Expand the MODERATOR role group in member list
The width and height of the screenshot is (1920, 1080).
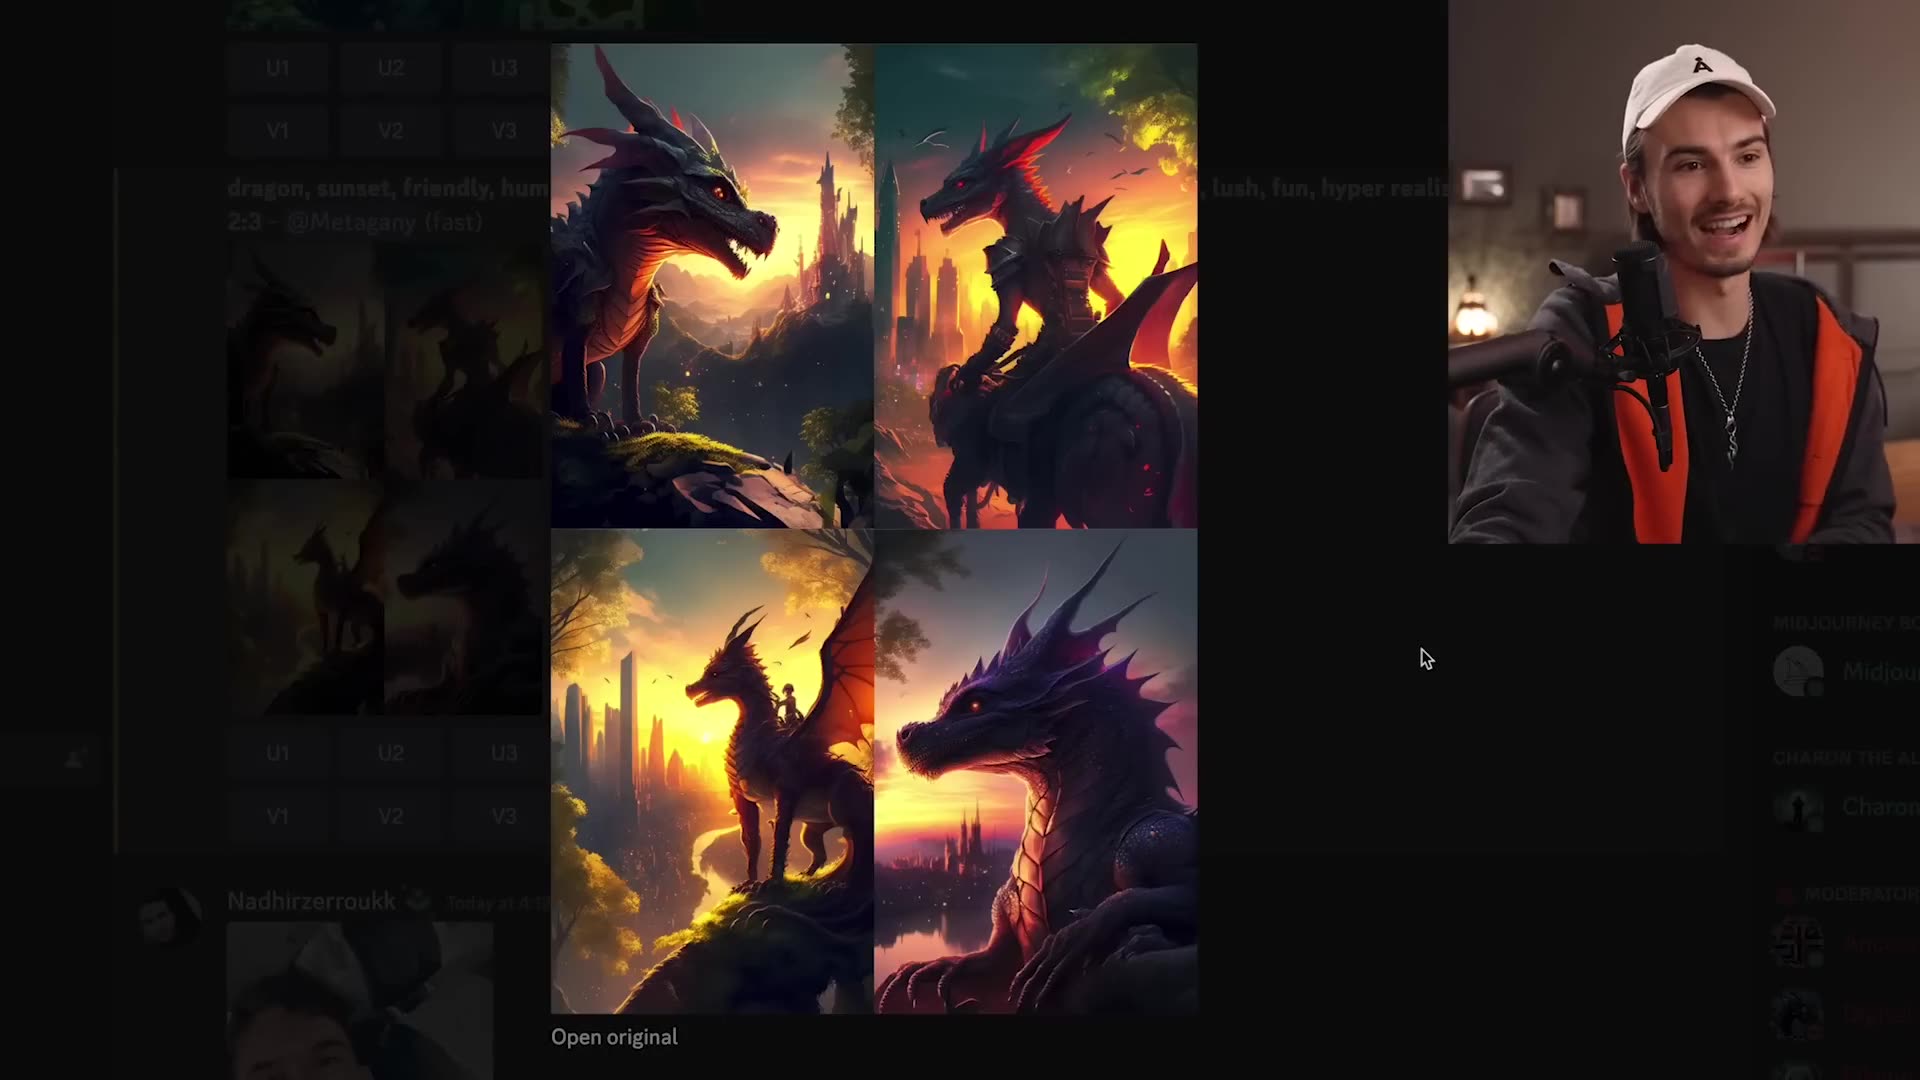tap(1856, 895)
